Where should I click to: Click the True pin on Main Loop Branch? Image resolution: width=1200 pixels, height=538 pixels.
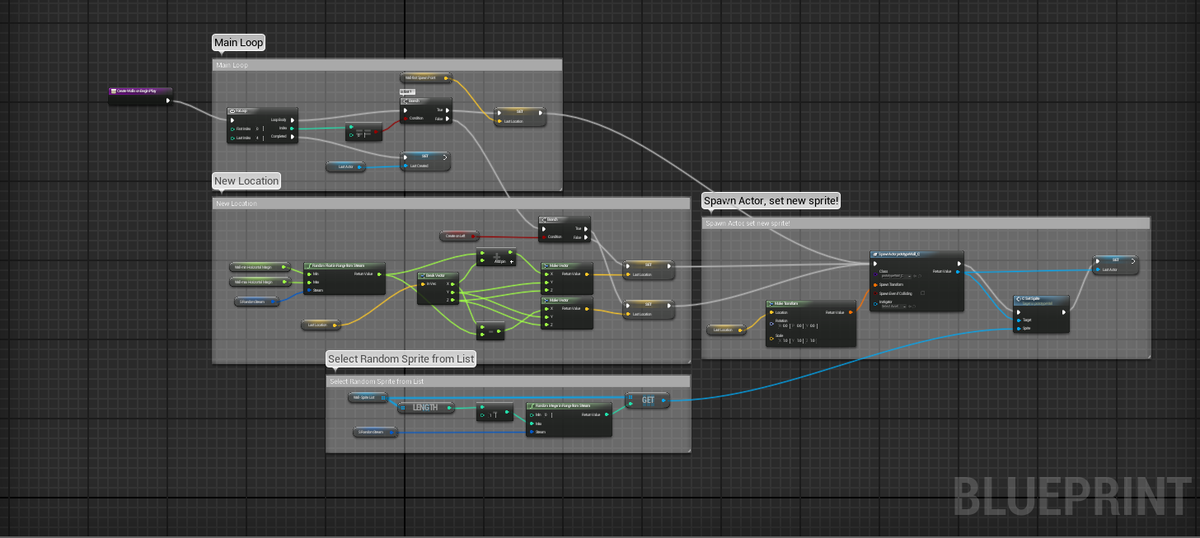(447, 110)
